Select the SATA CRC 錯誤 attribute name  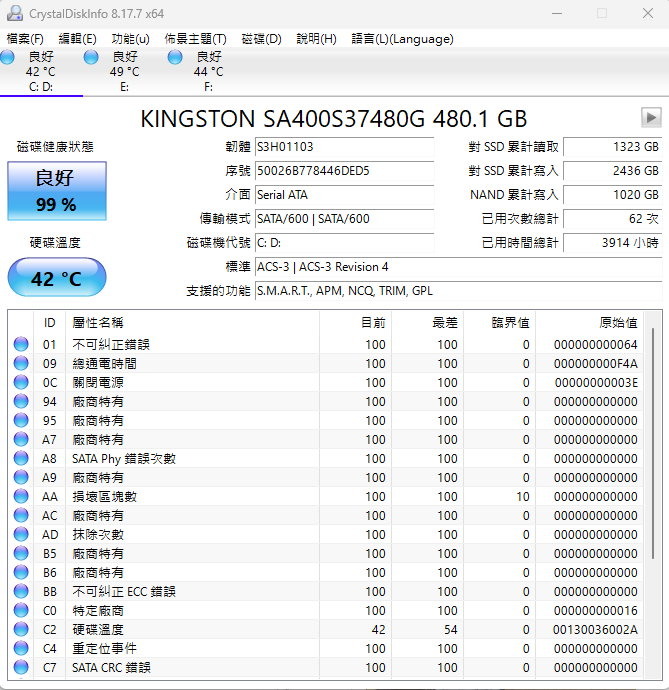coord(111,668)
